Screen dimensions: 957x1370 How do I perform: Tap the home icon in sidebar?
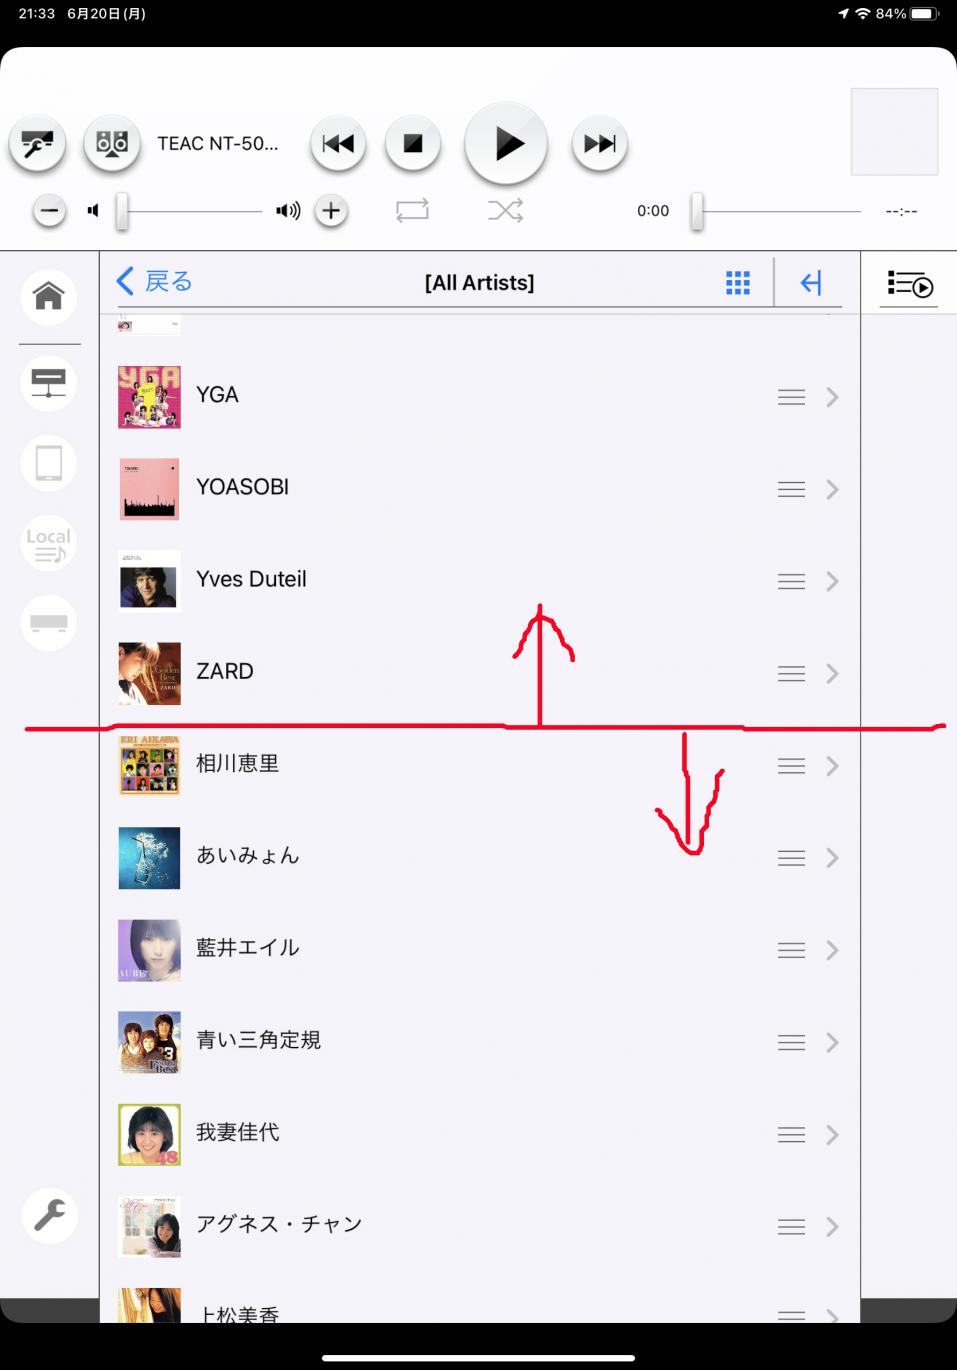(48, 297)
